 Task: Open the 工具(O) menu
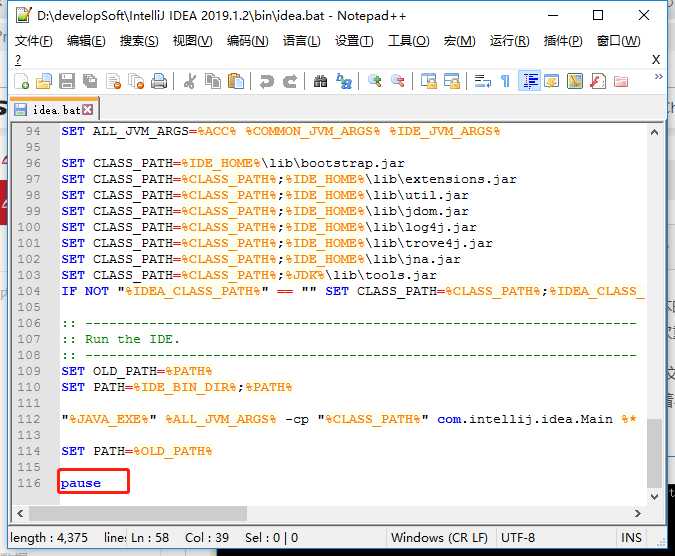point(409,41)
